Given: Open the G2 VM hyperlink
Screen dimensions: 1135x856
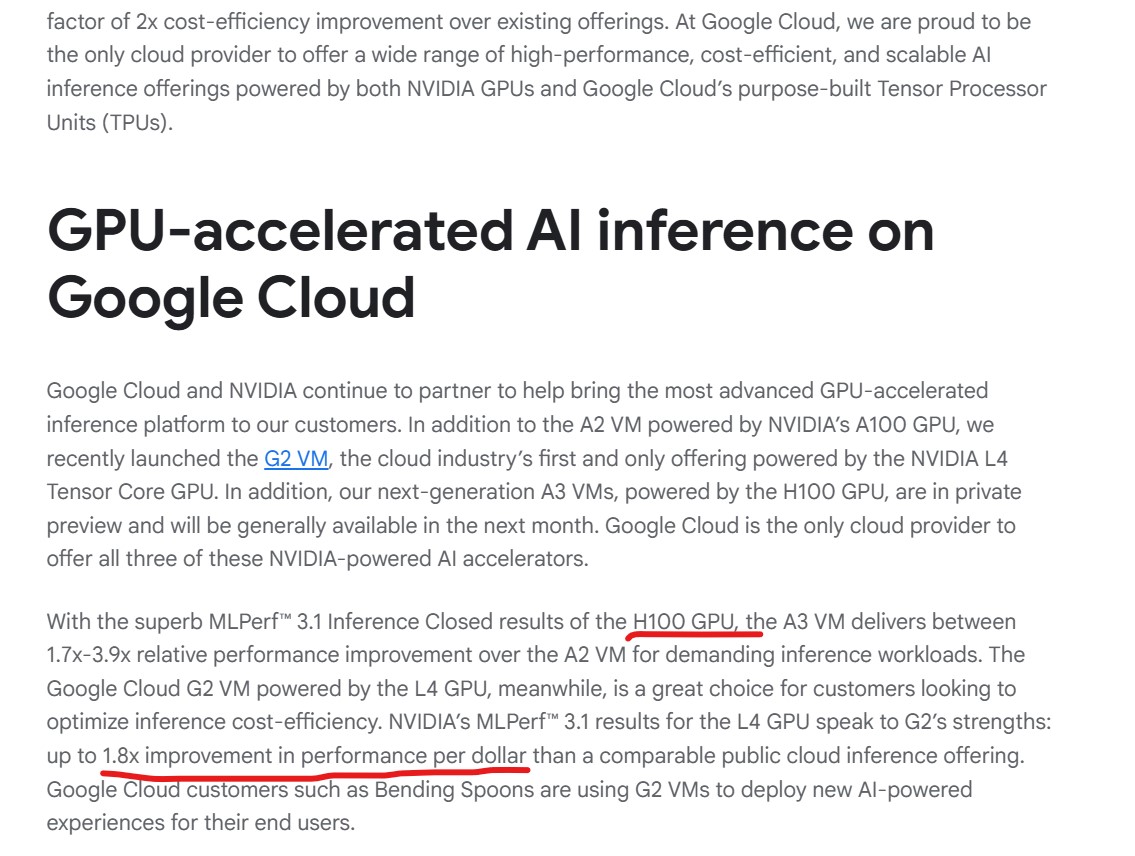Looking at the screenshot, I should (297, 459).
